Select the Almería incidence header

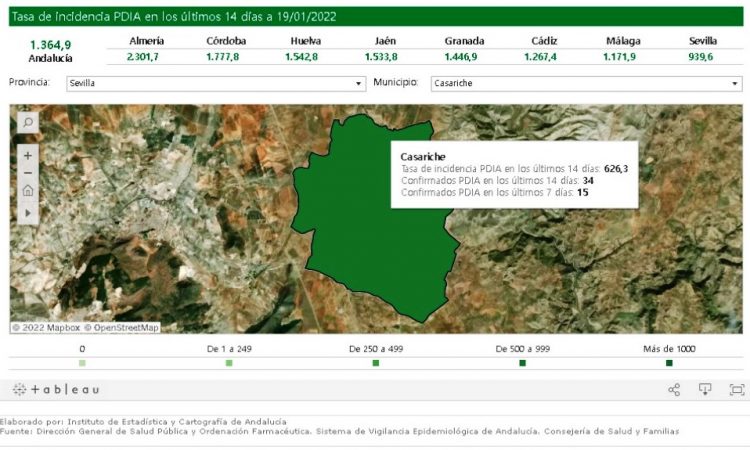click(x=147, y=41)
